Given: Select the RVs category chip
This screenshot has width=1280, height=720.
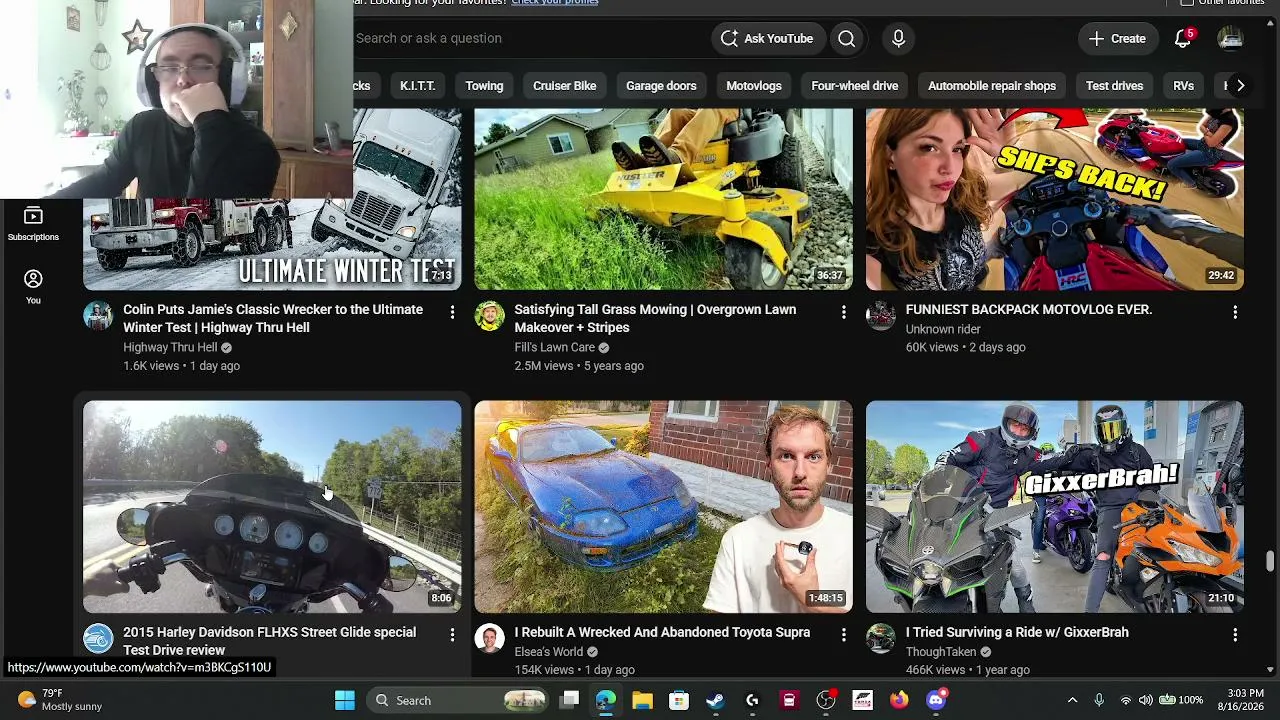Looking at the screenshot, I should click(x=1183, y=86).
